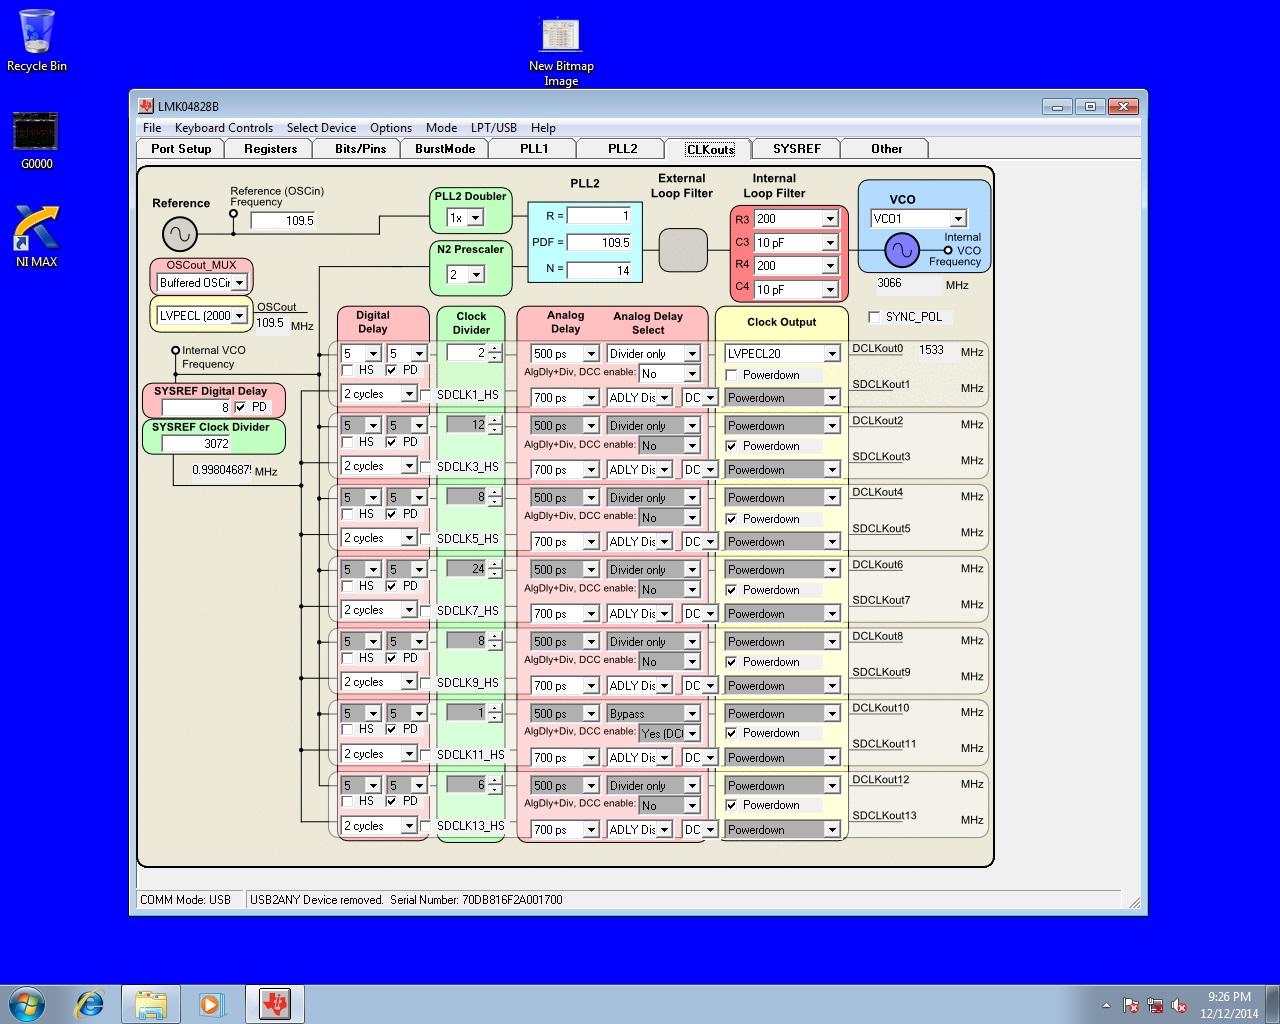Open the Keyboard Controls menu
The image size is (1280, 1024).
(x=224, y=128)
